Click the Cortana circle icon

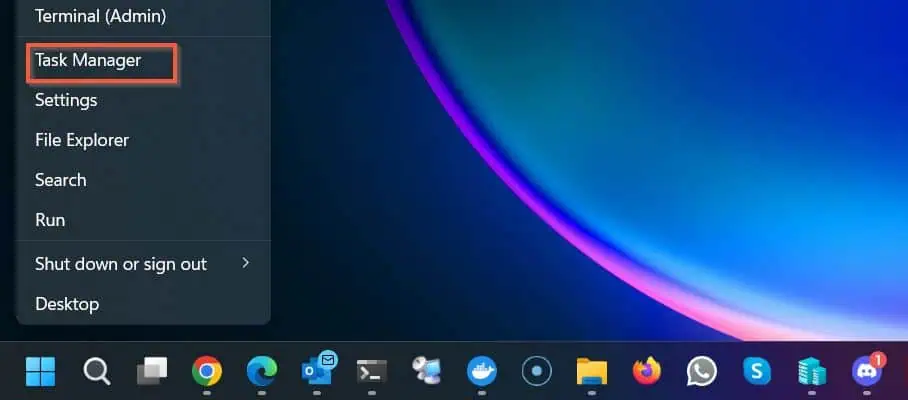[x=537, y=371]
